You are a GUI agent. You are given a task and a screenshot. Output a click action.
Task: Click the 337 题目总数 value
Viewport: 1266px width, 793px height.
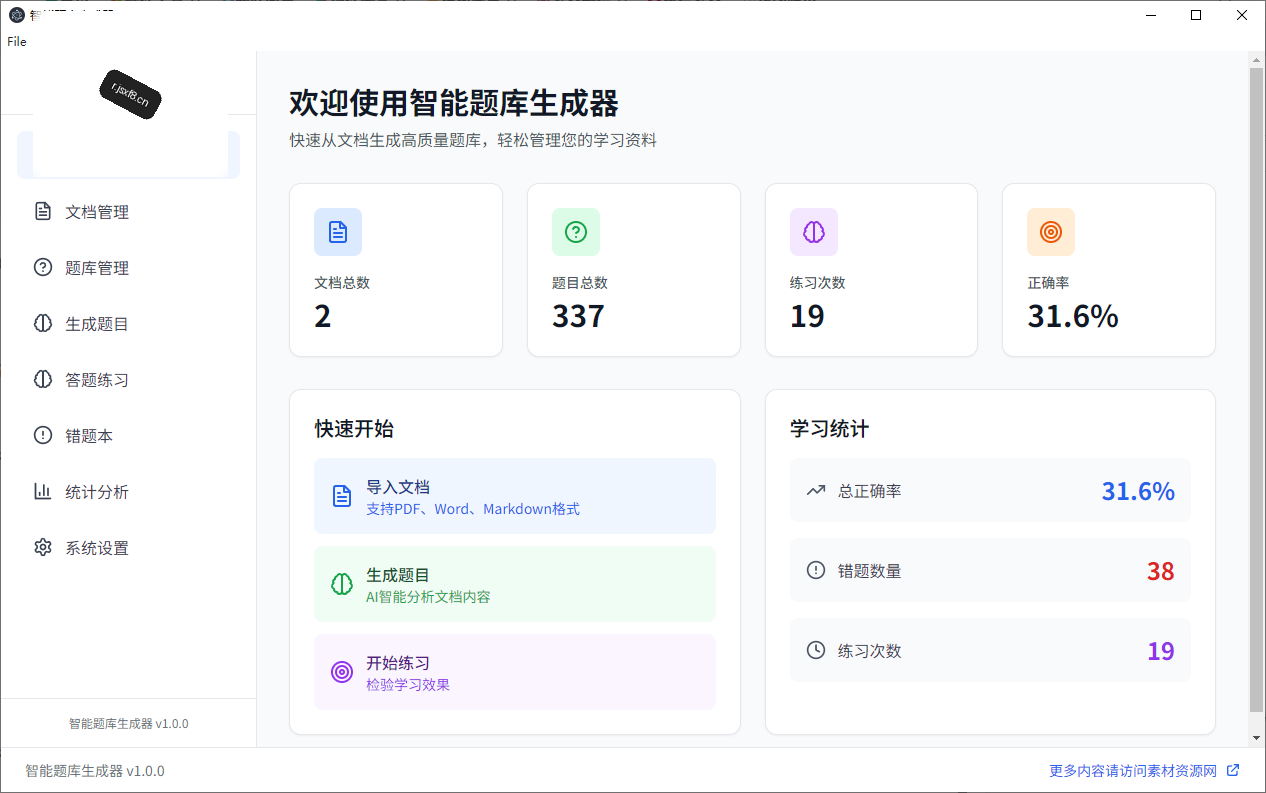[578, 316]
